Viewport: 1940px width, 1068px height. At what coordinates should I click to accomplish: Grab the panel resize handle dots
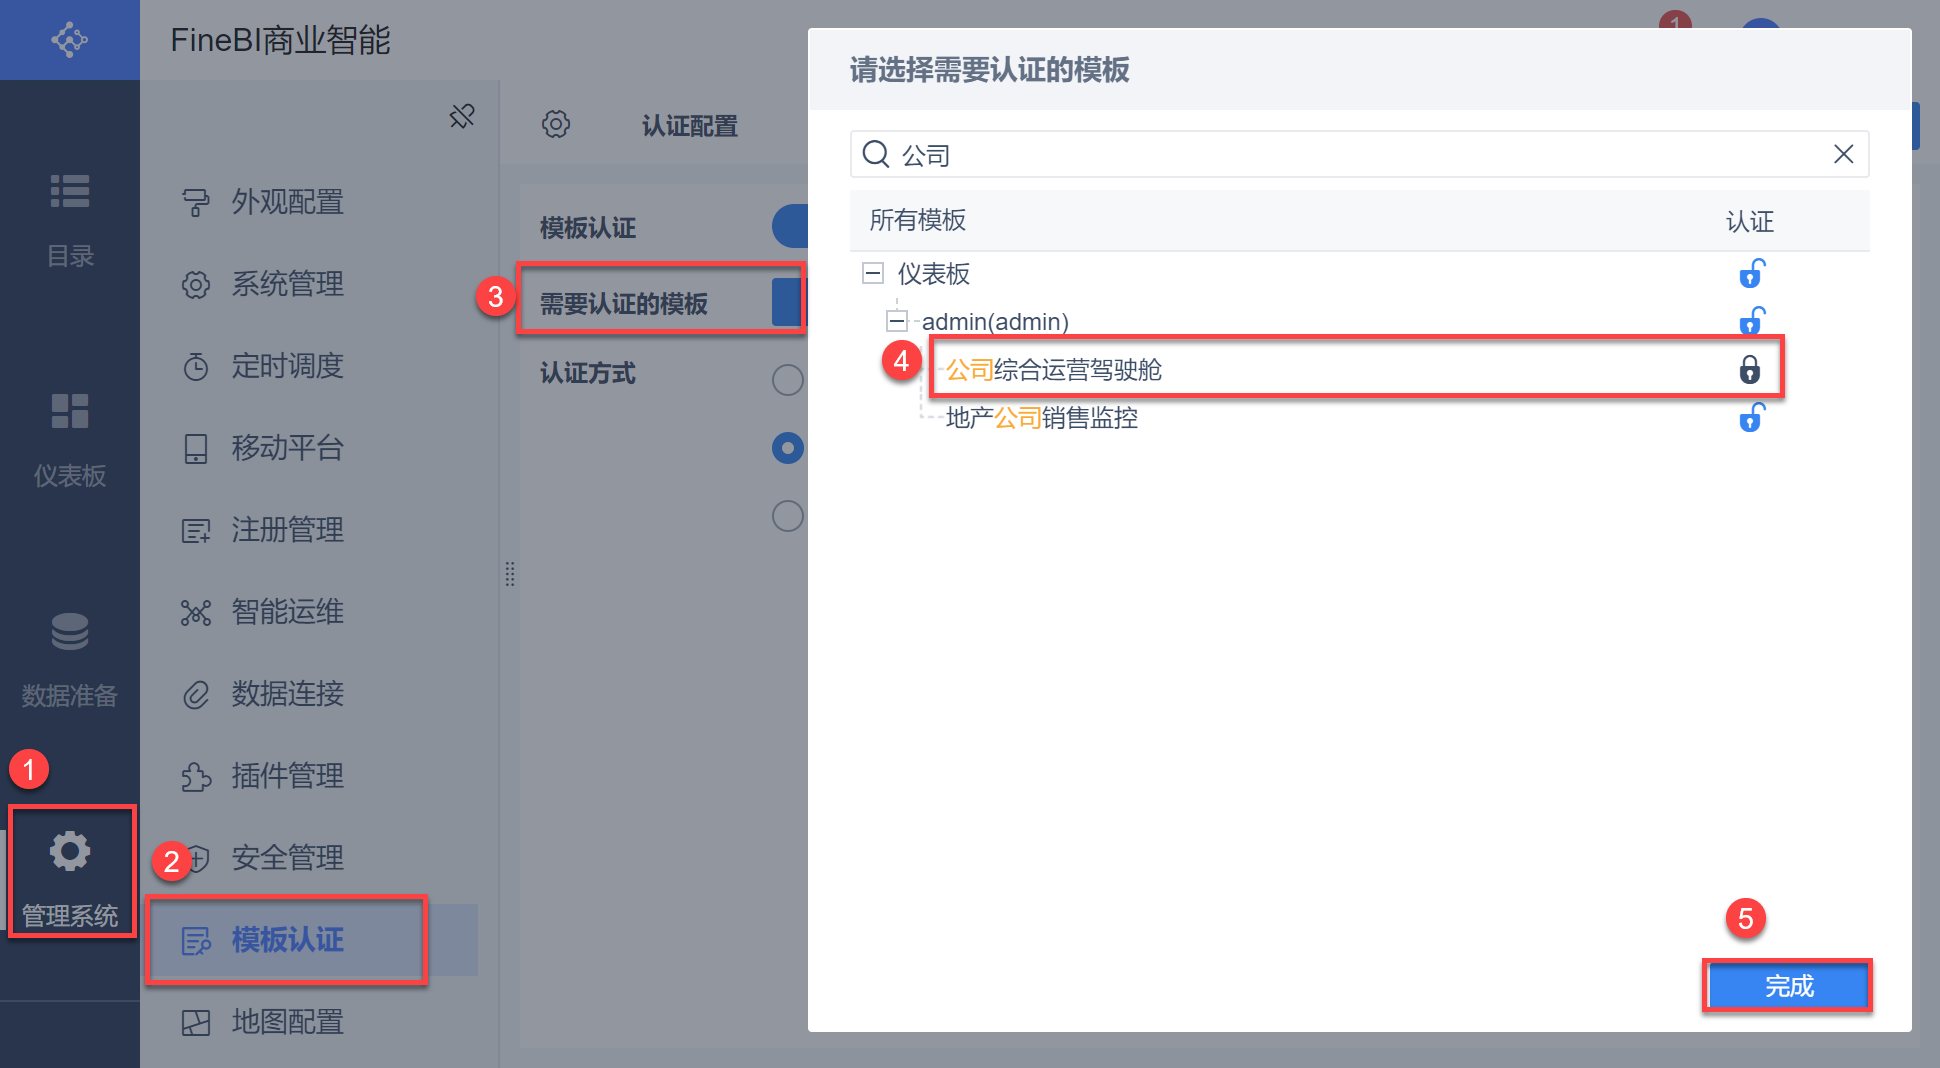tap(510, 574)
